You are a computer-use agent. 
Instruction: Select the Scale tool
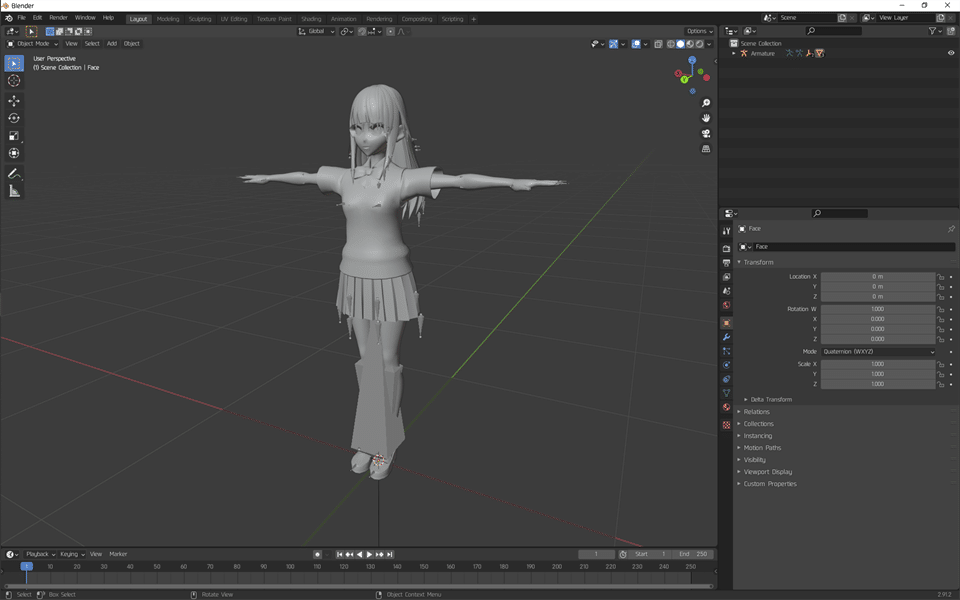coord(14,136)
